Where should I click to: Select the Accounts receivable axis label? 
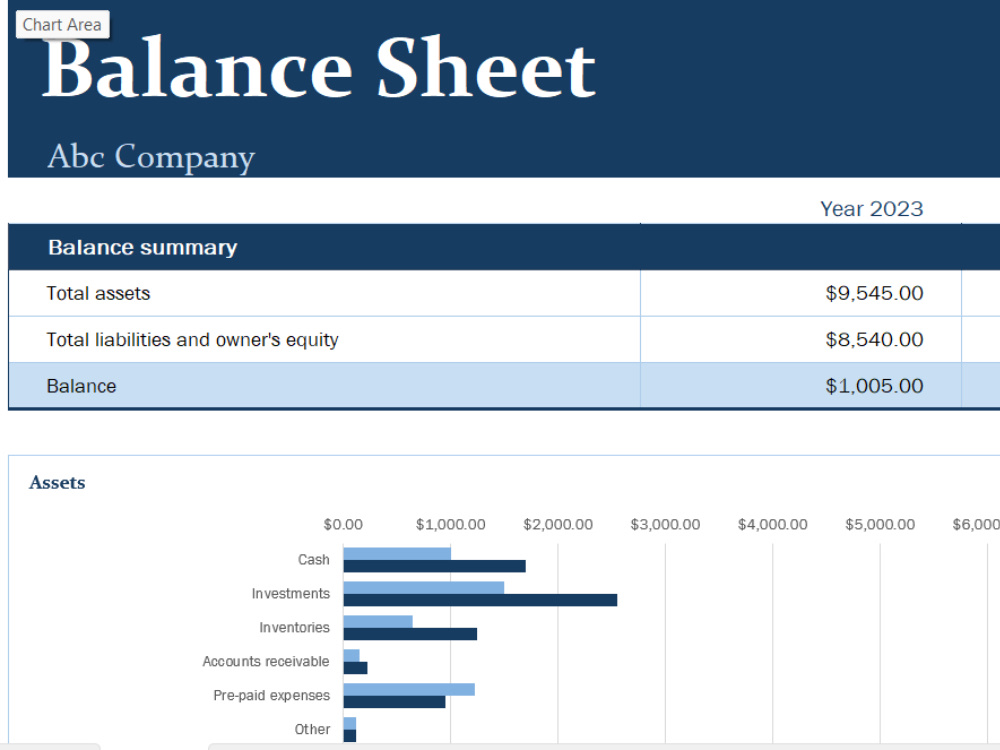[x=266, y=661]
